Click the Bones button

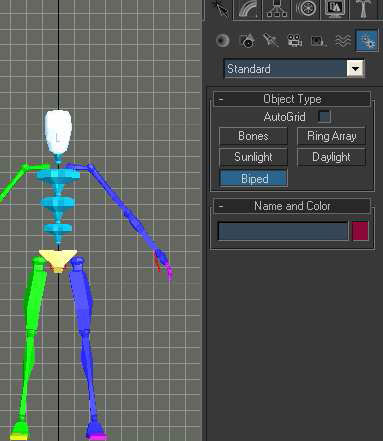click(x=253, y=136)
